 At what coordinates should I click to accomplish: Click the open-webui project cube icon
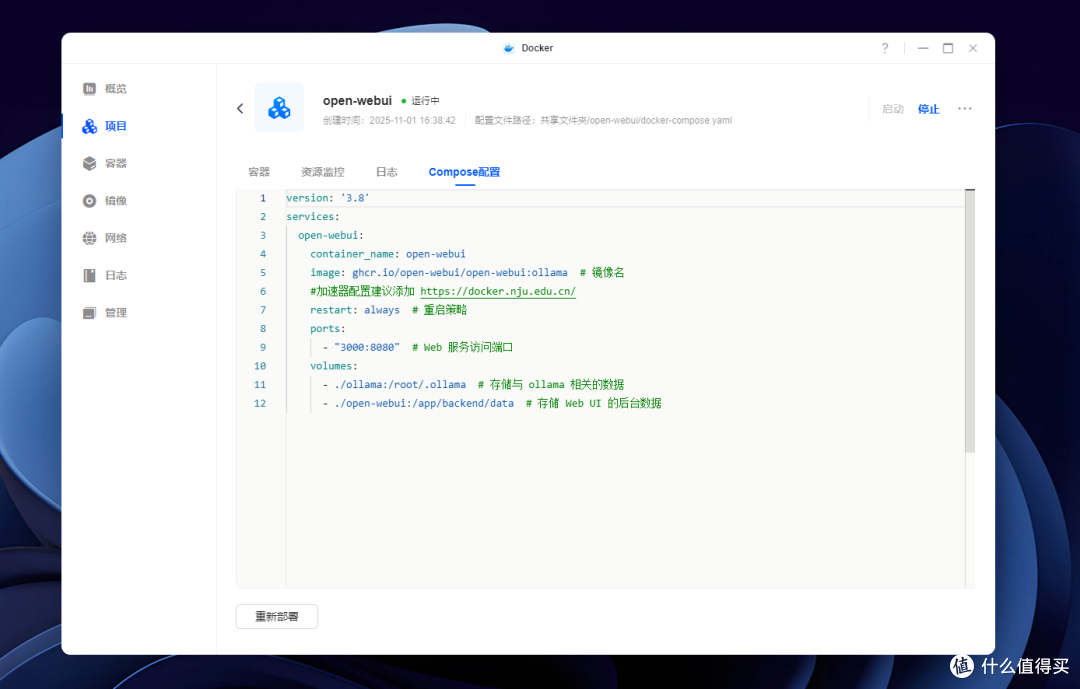(x=279, y=107)
